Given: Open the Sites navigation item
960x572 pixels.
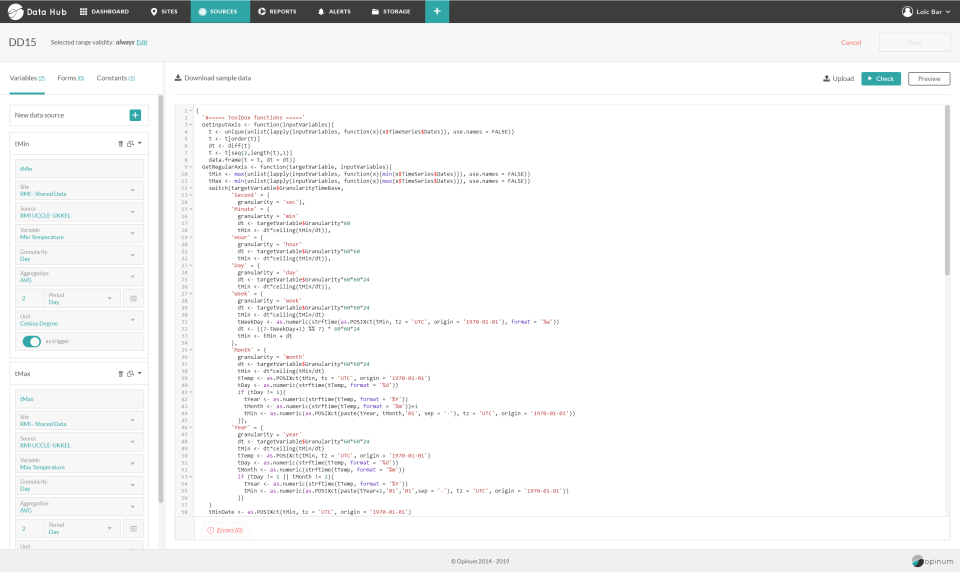Looking at the screenshot, I should pyautogui.click(x=164, y=12).
